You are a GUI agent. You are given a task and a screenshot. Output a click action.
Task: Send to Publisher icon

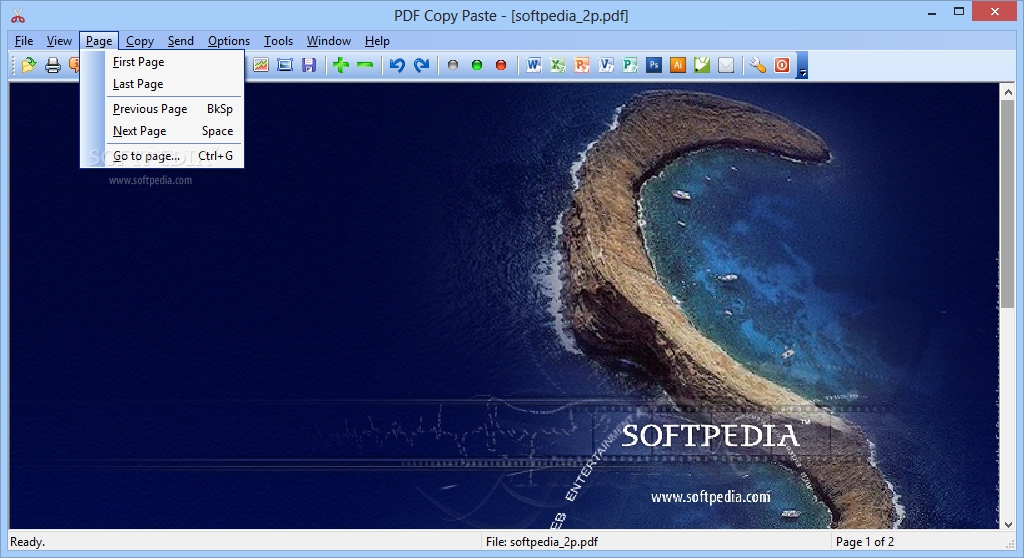[630, 65]
